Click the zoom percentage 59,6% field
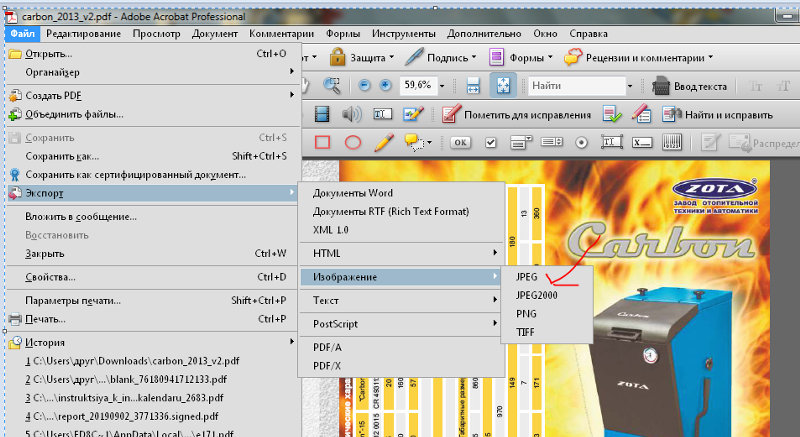800x437 pixels. (x=418, y=86)
